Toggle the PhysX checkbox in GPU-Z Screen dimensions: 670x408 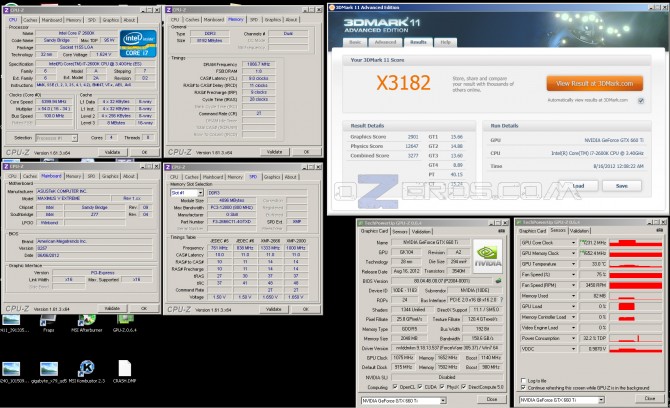pos(441,387)
